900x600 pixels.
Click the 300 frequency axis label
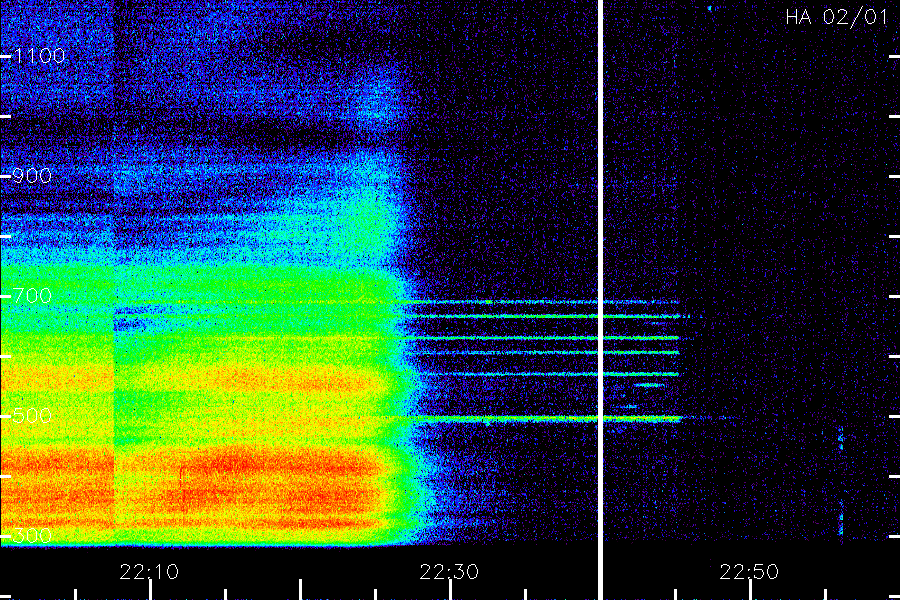pyautogui.click(x=32, y=535)
